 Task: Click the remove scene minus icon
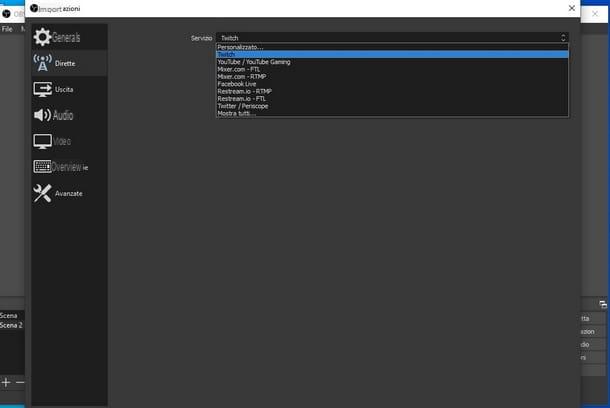click(20, 382)
